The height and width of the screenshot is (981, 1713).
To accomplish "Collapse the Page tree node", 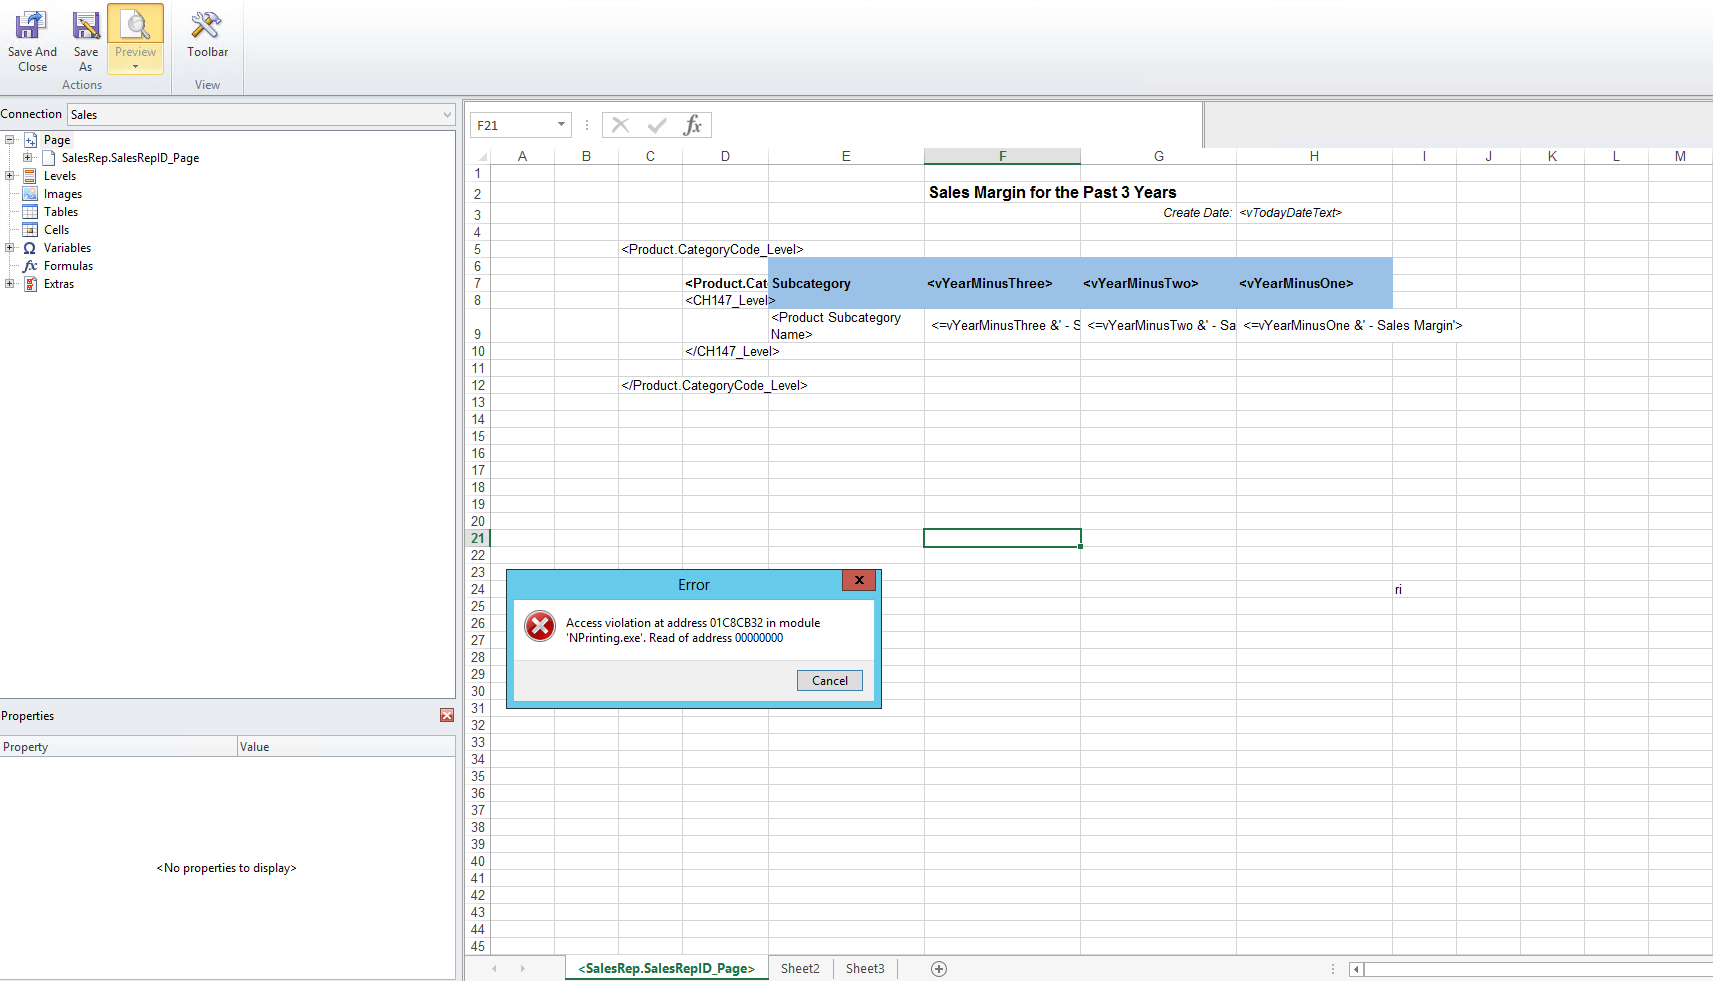I will (10, 140).
